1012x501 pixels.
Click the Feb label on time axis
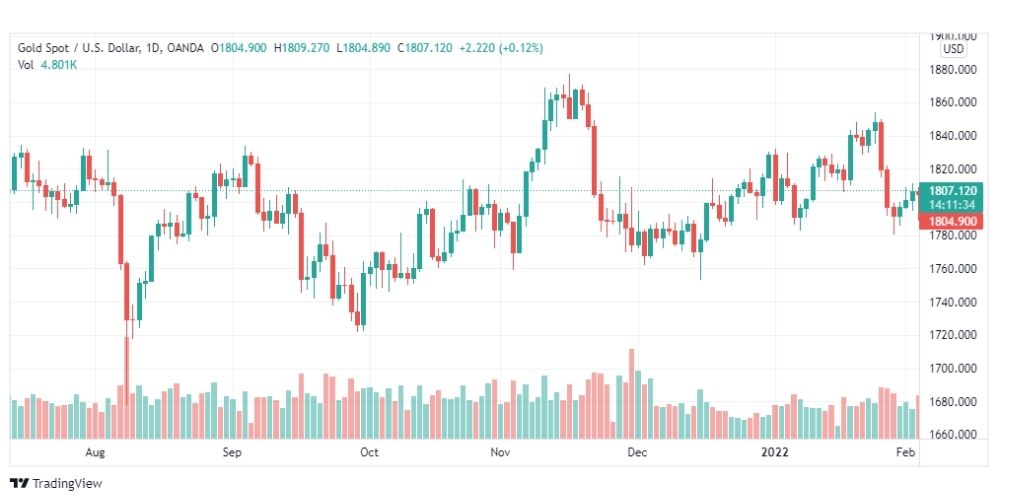[x=906, y=453]
